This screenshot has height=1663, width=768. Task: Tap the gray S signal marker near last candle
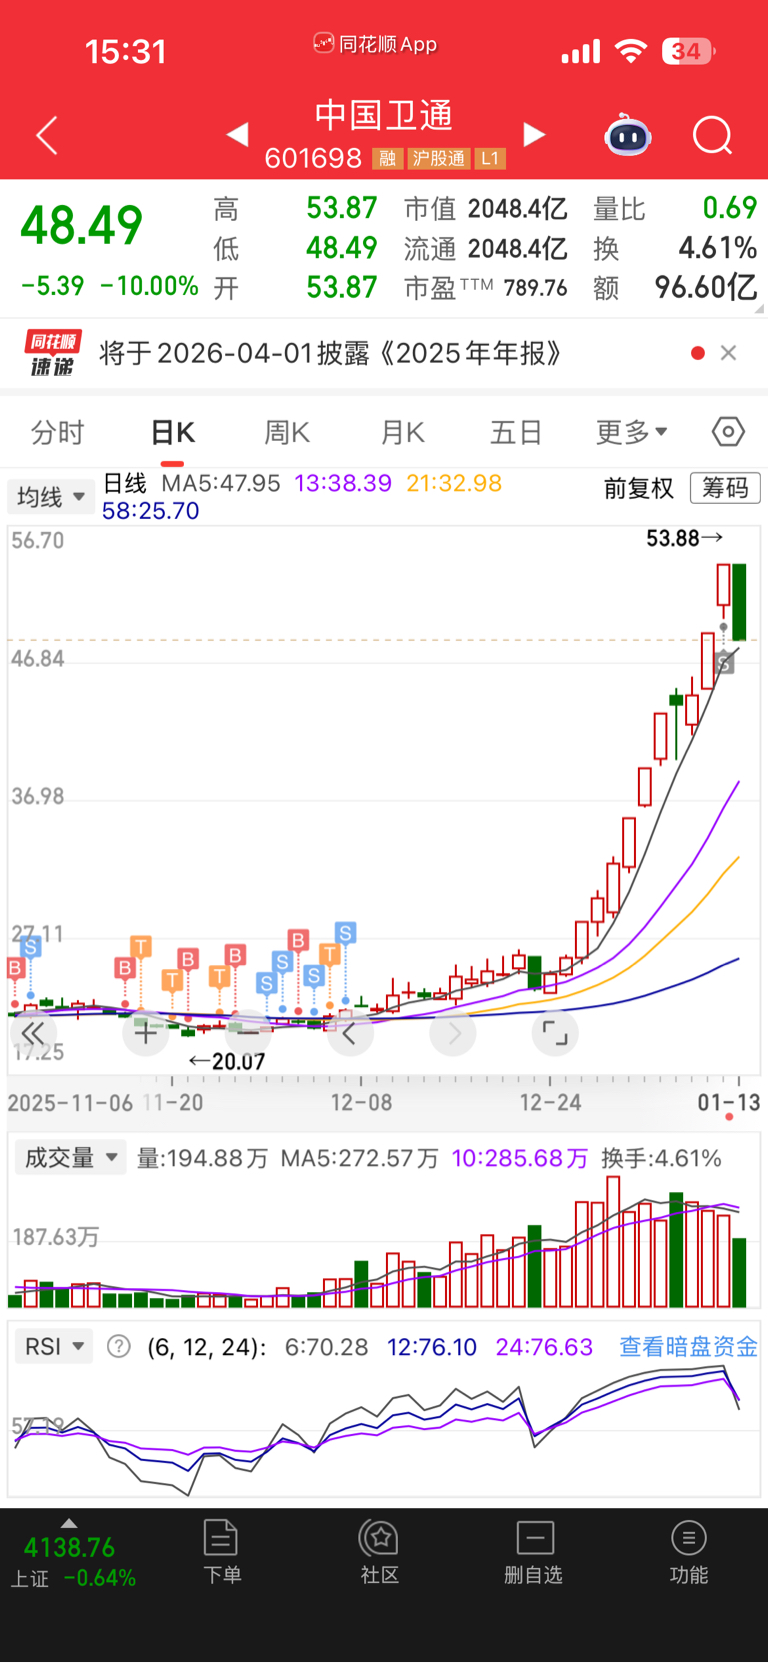[x=725, y=662]
